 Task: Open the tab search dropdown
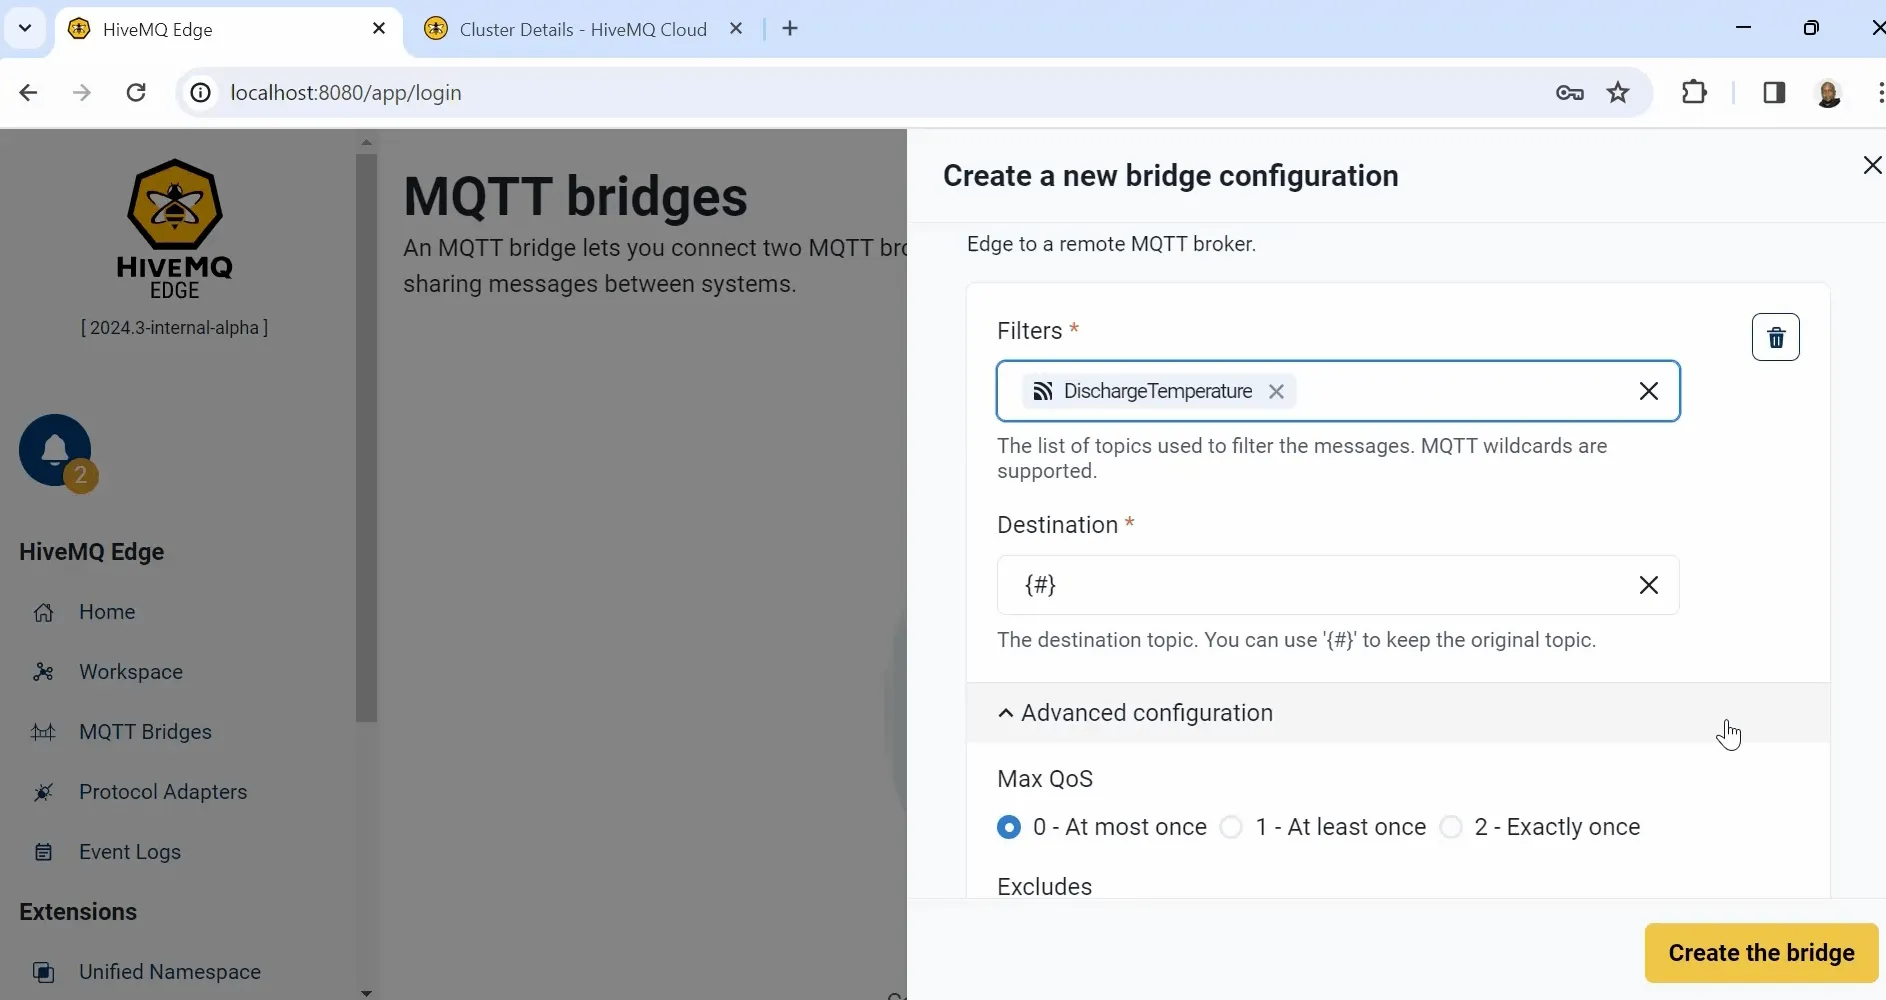tap(25, 28)
